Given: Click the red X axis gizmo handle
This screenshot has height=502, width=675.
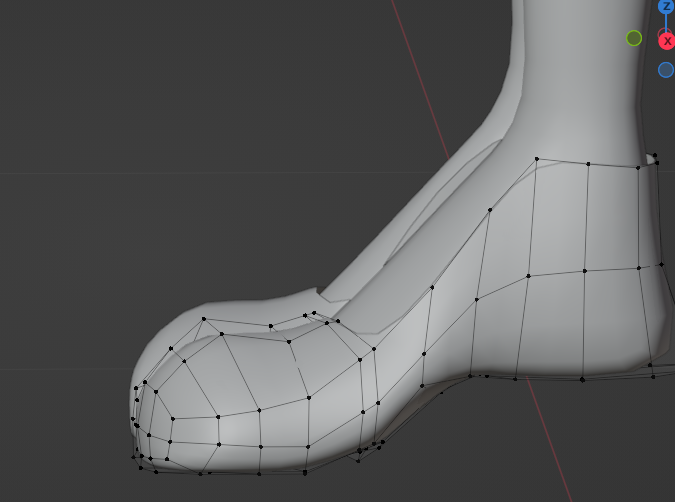Looking at the screenshot, I should 667,41.
